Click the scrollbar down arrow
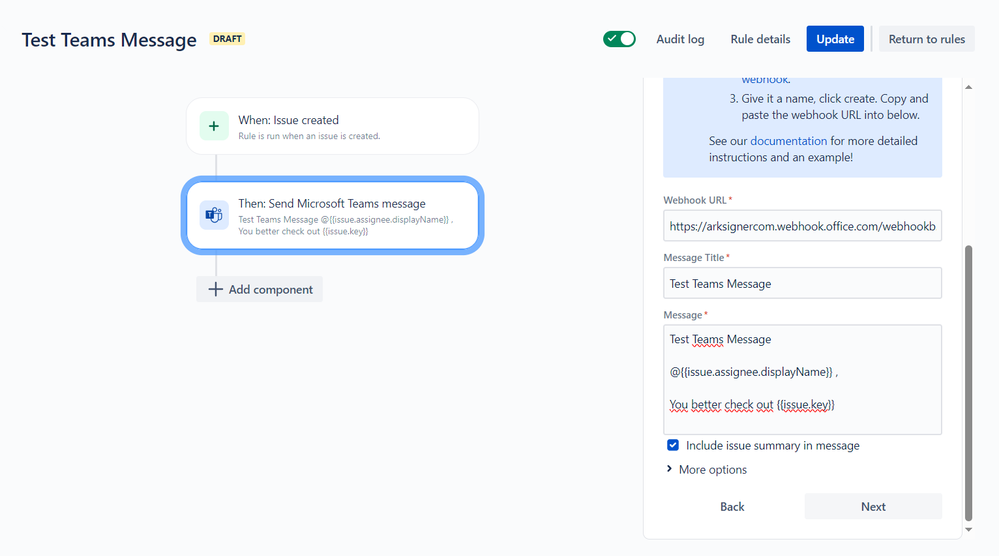The width and height of the screenshot is (999, 556). pyautogui.click(x=968, y=529)
